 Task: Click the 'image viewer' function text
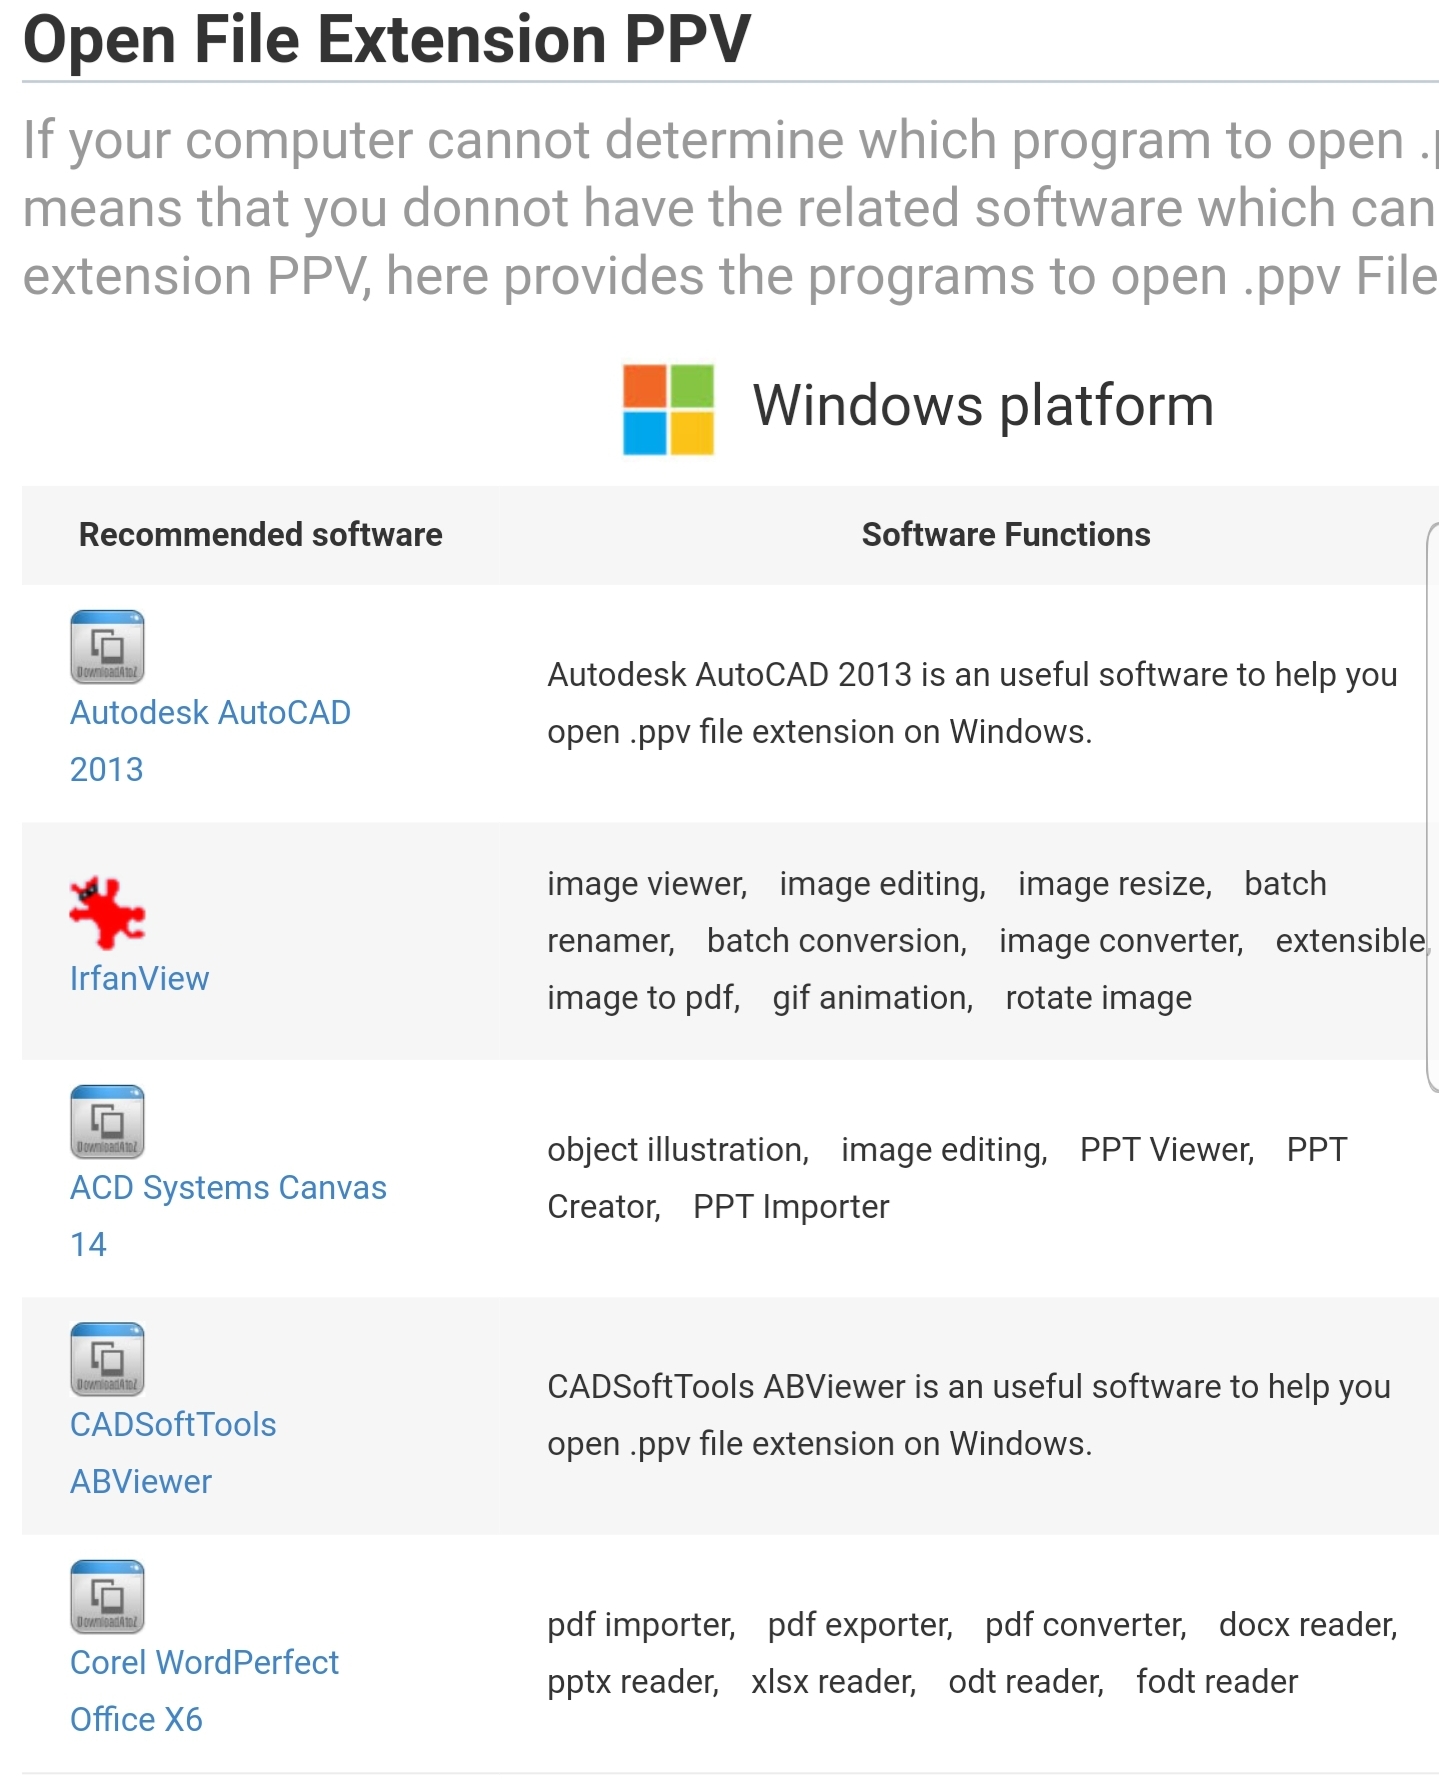coord(646,884)
